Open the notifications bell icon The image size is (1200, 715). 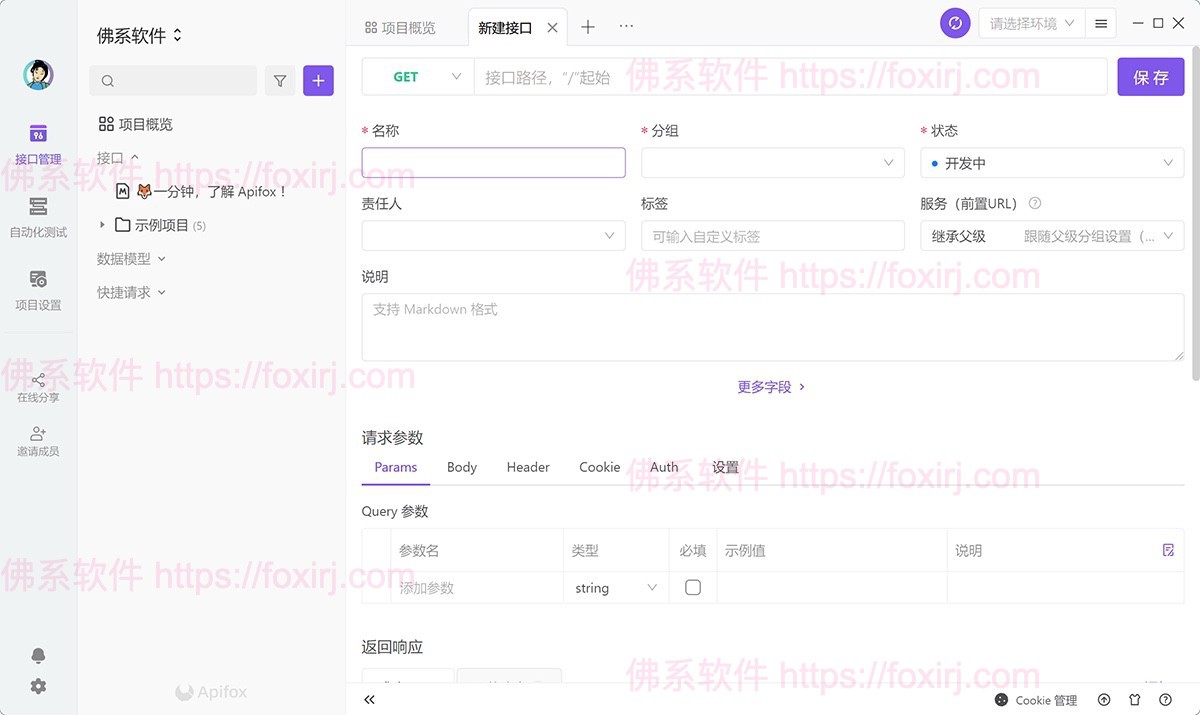[x=38, y=655]
